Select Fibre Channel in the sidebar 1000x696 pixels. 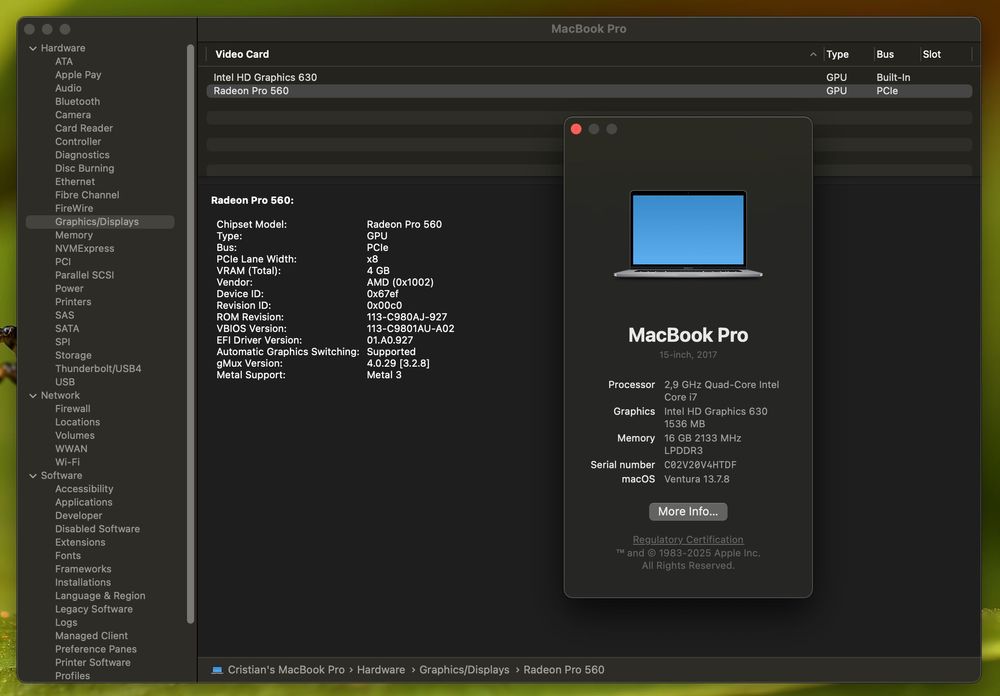[87, 195]
